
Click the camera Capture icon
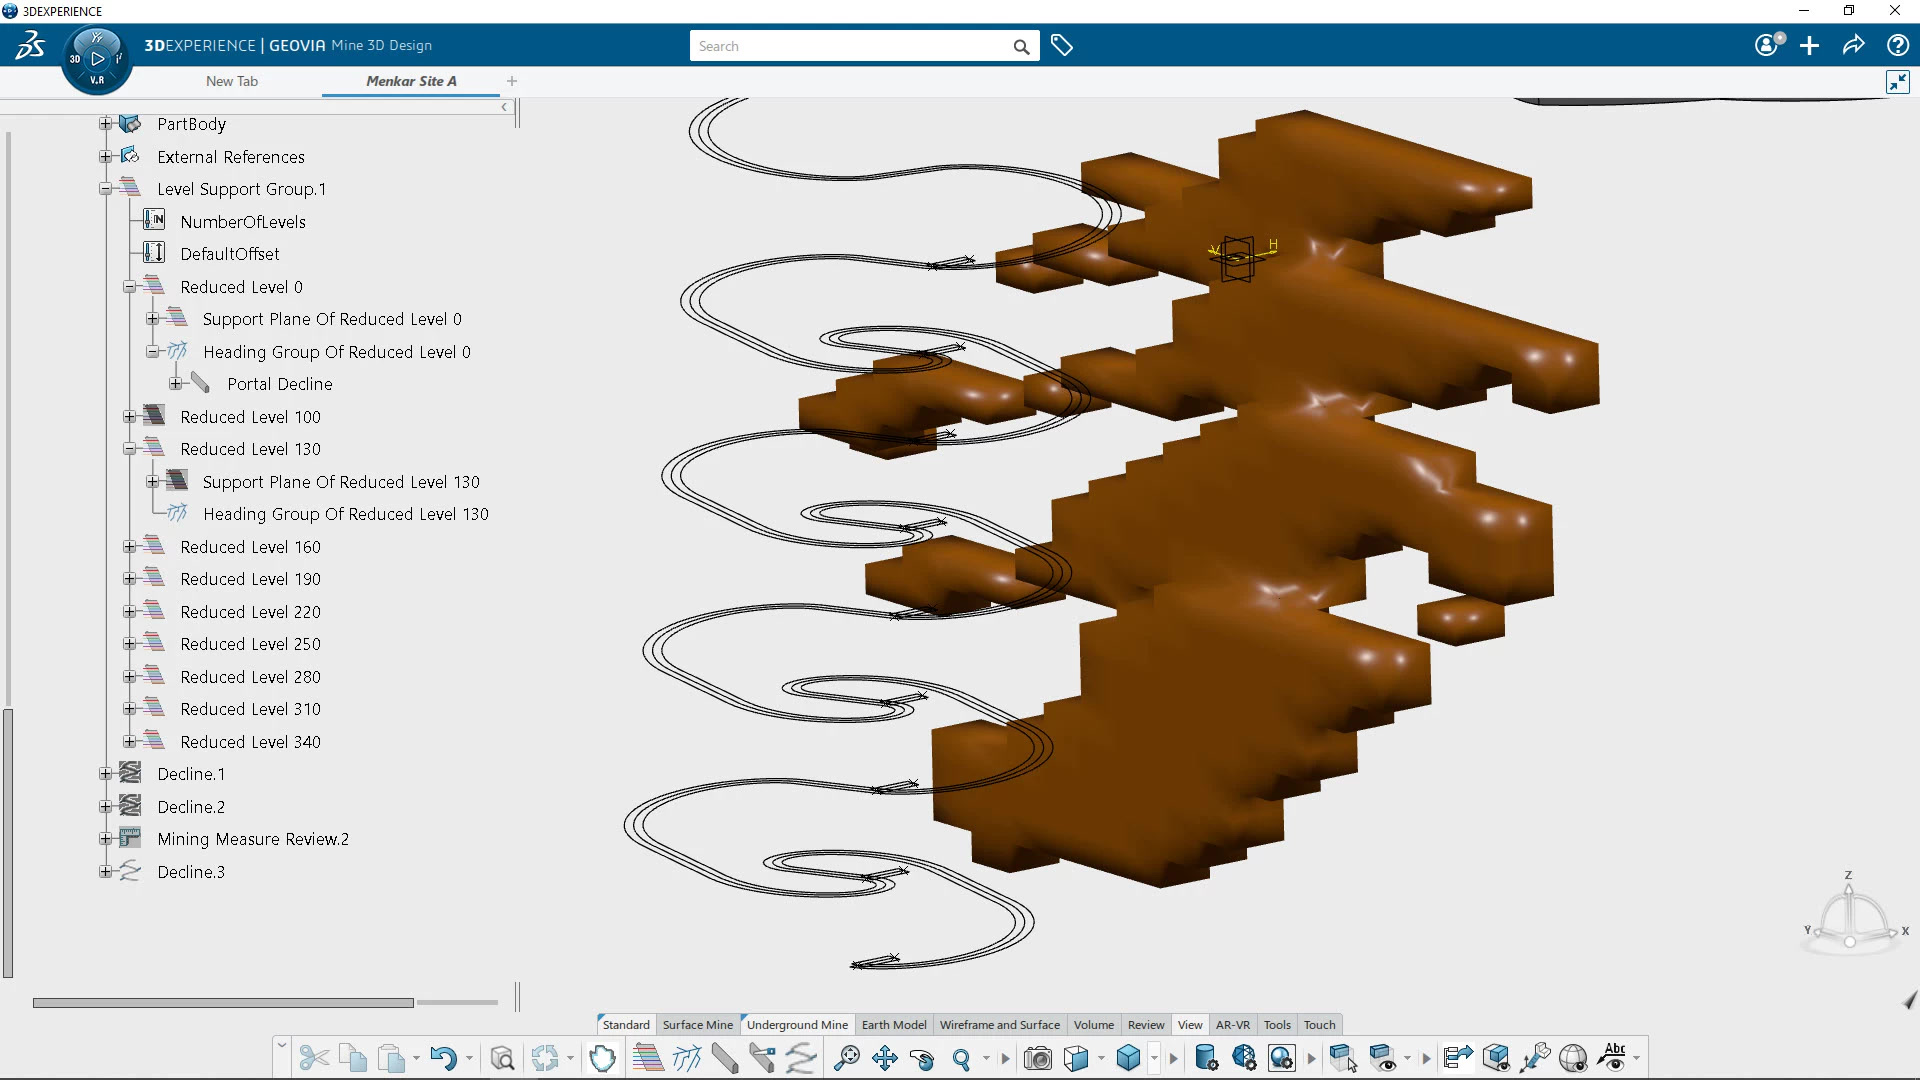pos(1038,1058)
